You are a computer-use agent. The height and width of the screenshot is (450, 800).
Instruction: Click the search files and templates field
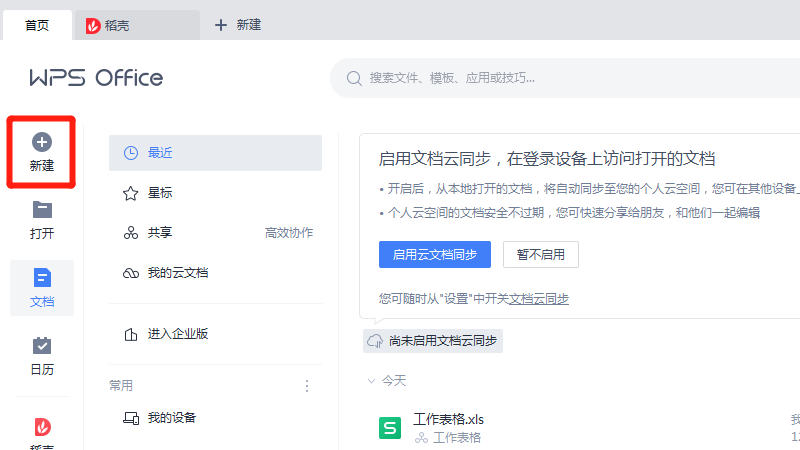pyautogui.click(x=560, y=78)
